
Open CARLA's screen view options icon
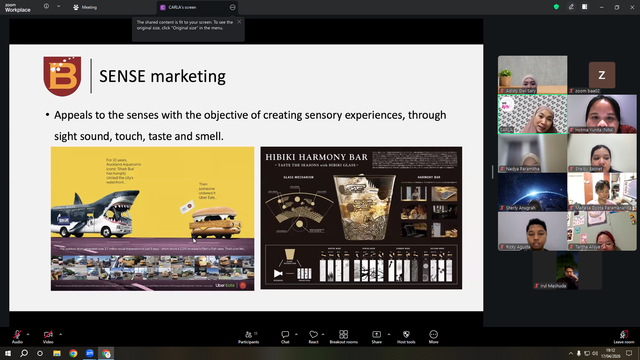pos(232,7)
